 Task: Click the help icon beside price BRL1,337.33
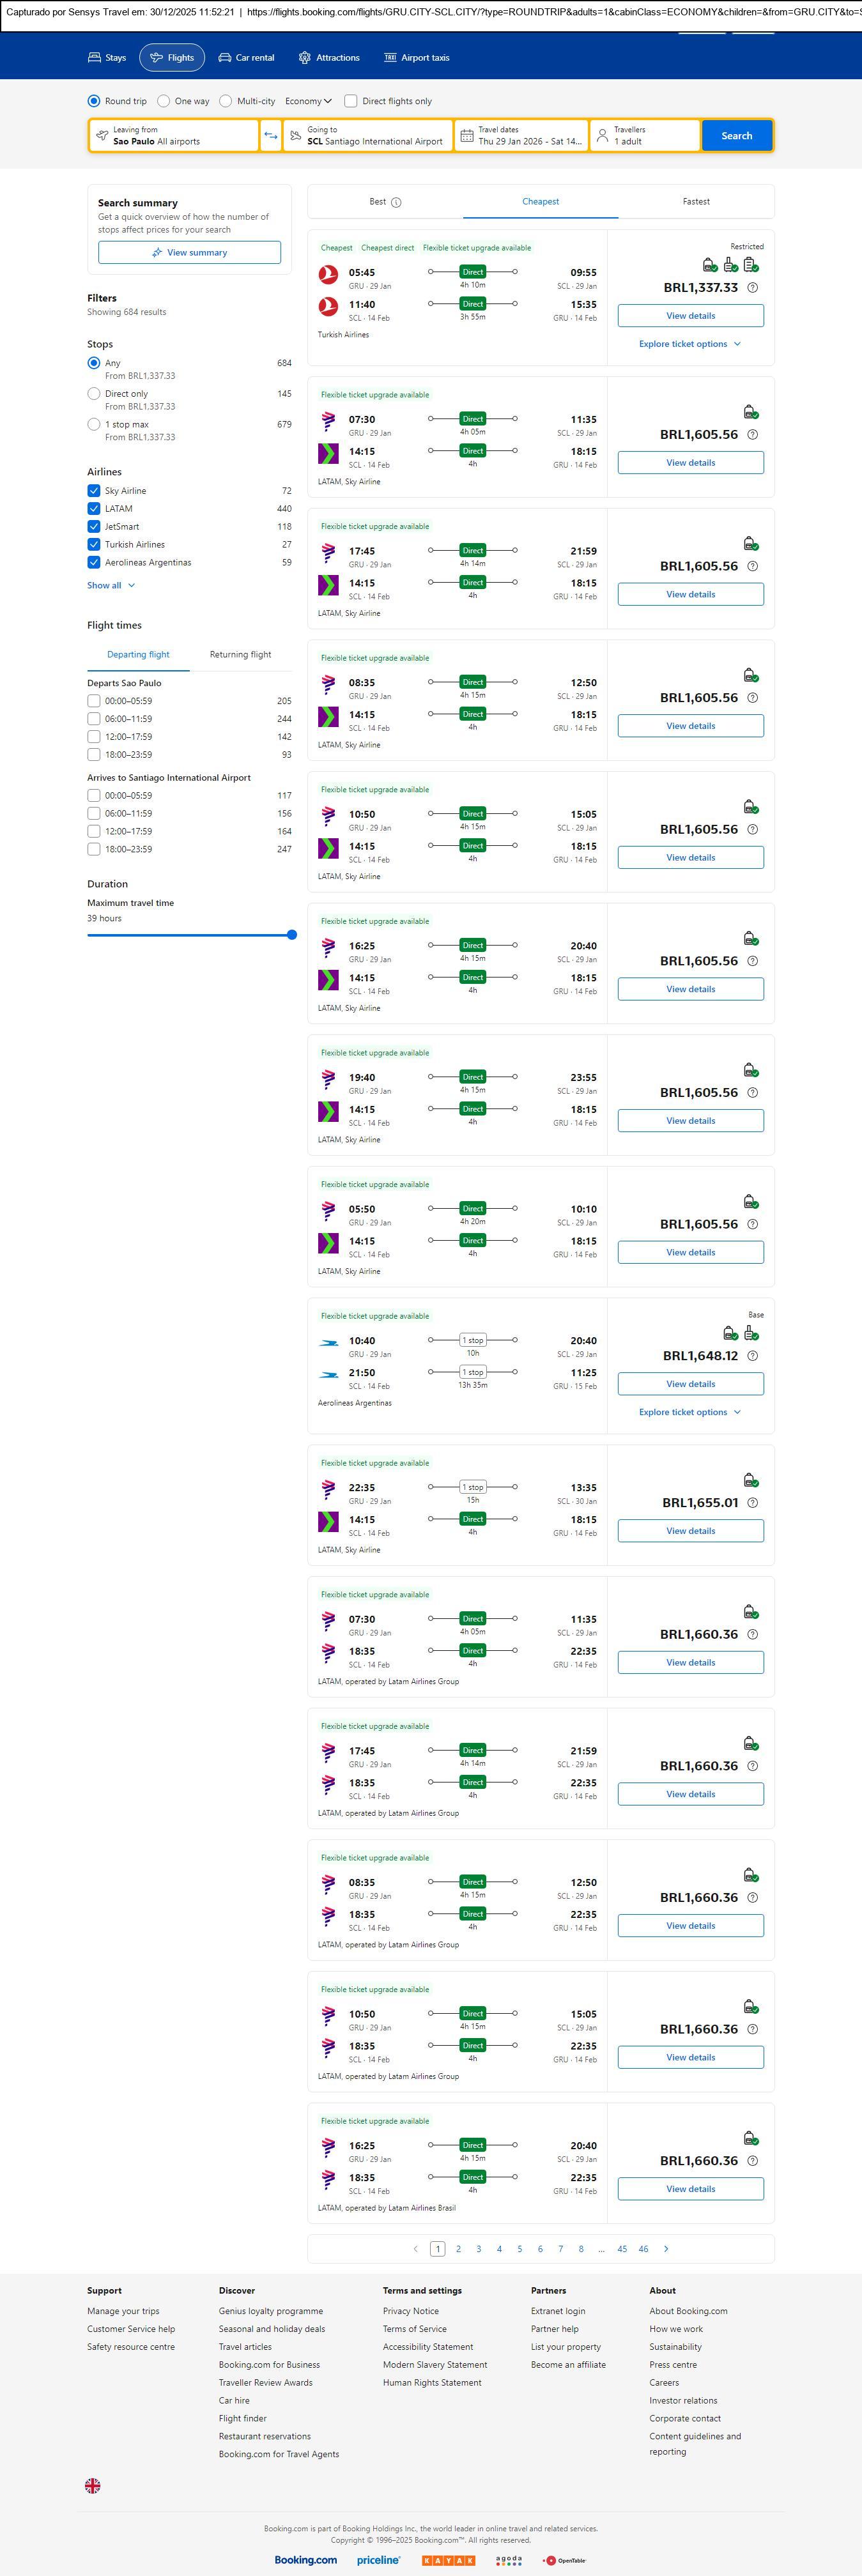pyautogui.click(x=753, y=288)
